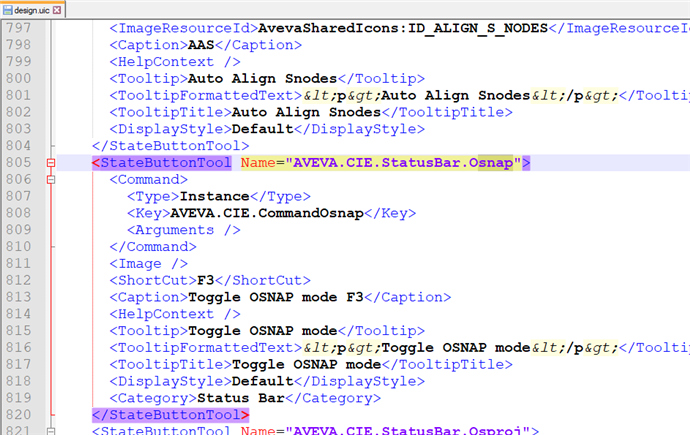Click the highlighted closing StateButtonTool tag on line 820
690x435 pixels.
[x=170, y=415]
